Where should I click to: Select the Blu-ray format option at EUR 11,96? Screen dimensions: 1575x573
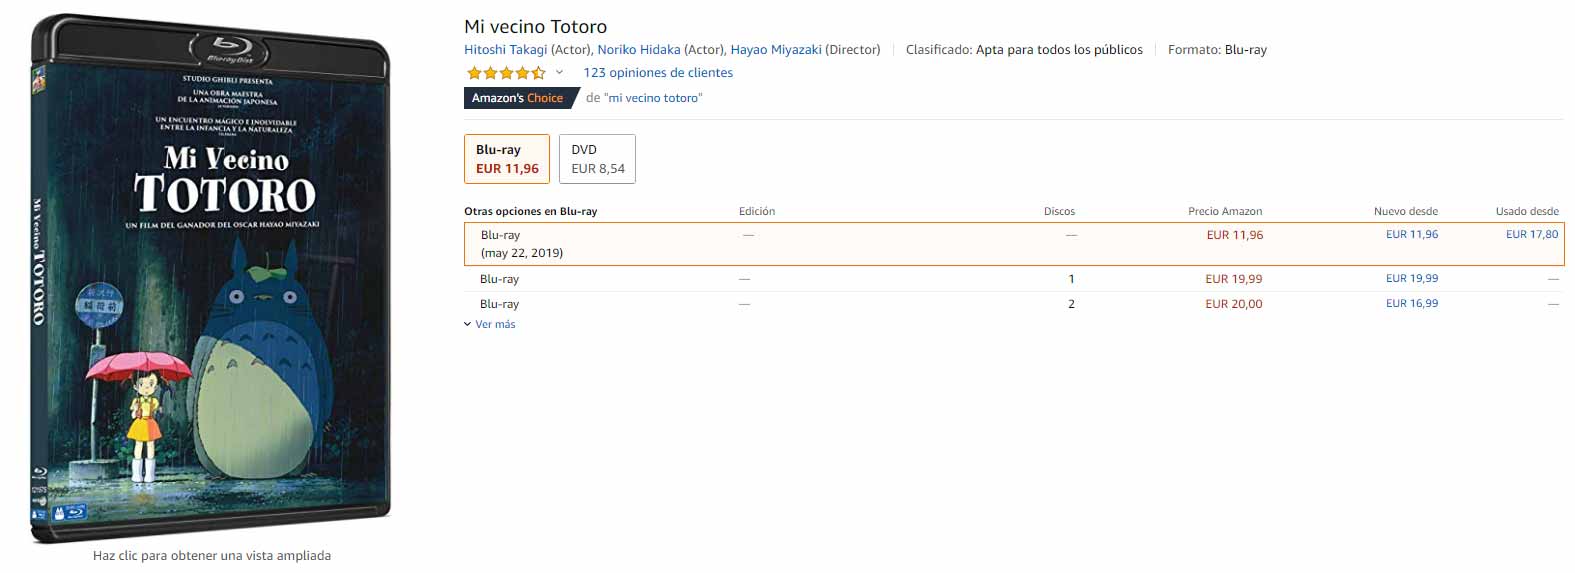[x=507, y=159]
